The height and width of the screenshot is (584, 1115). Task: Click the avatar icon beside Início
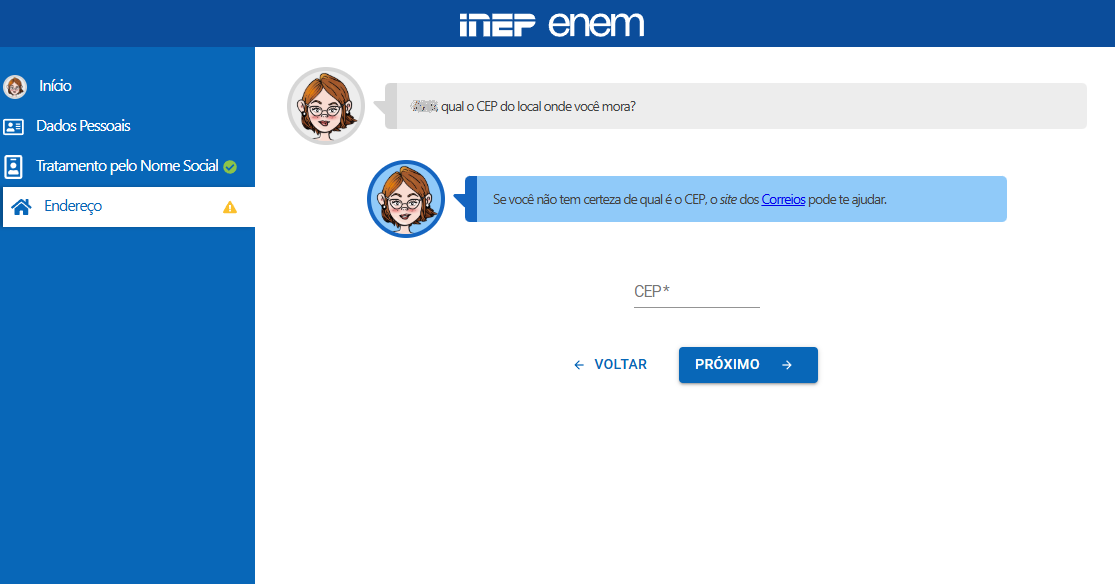pyautogui.click(x=15, y=86)
